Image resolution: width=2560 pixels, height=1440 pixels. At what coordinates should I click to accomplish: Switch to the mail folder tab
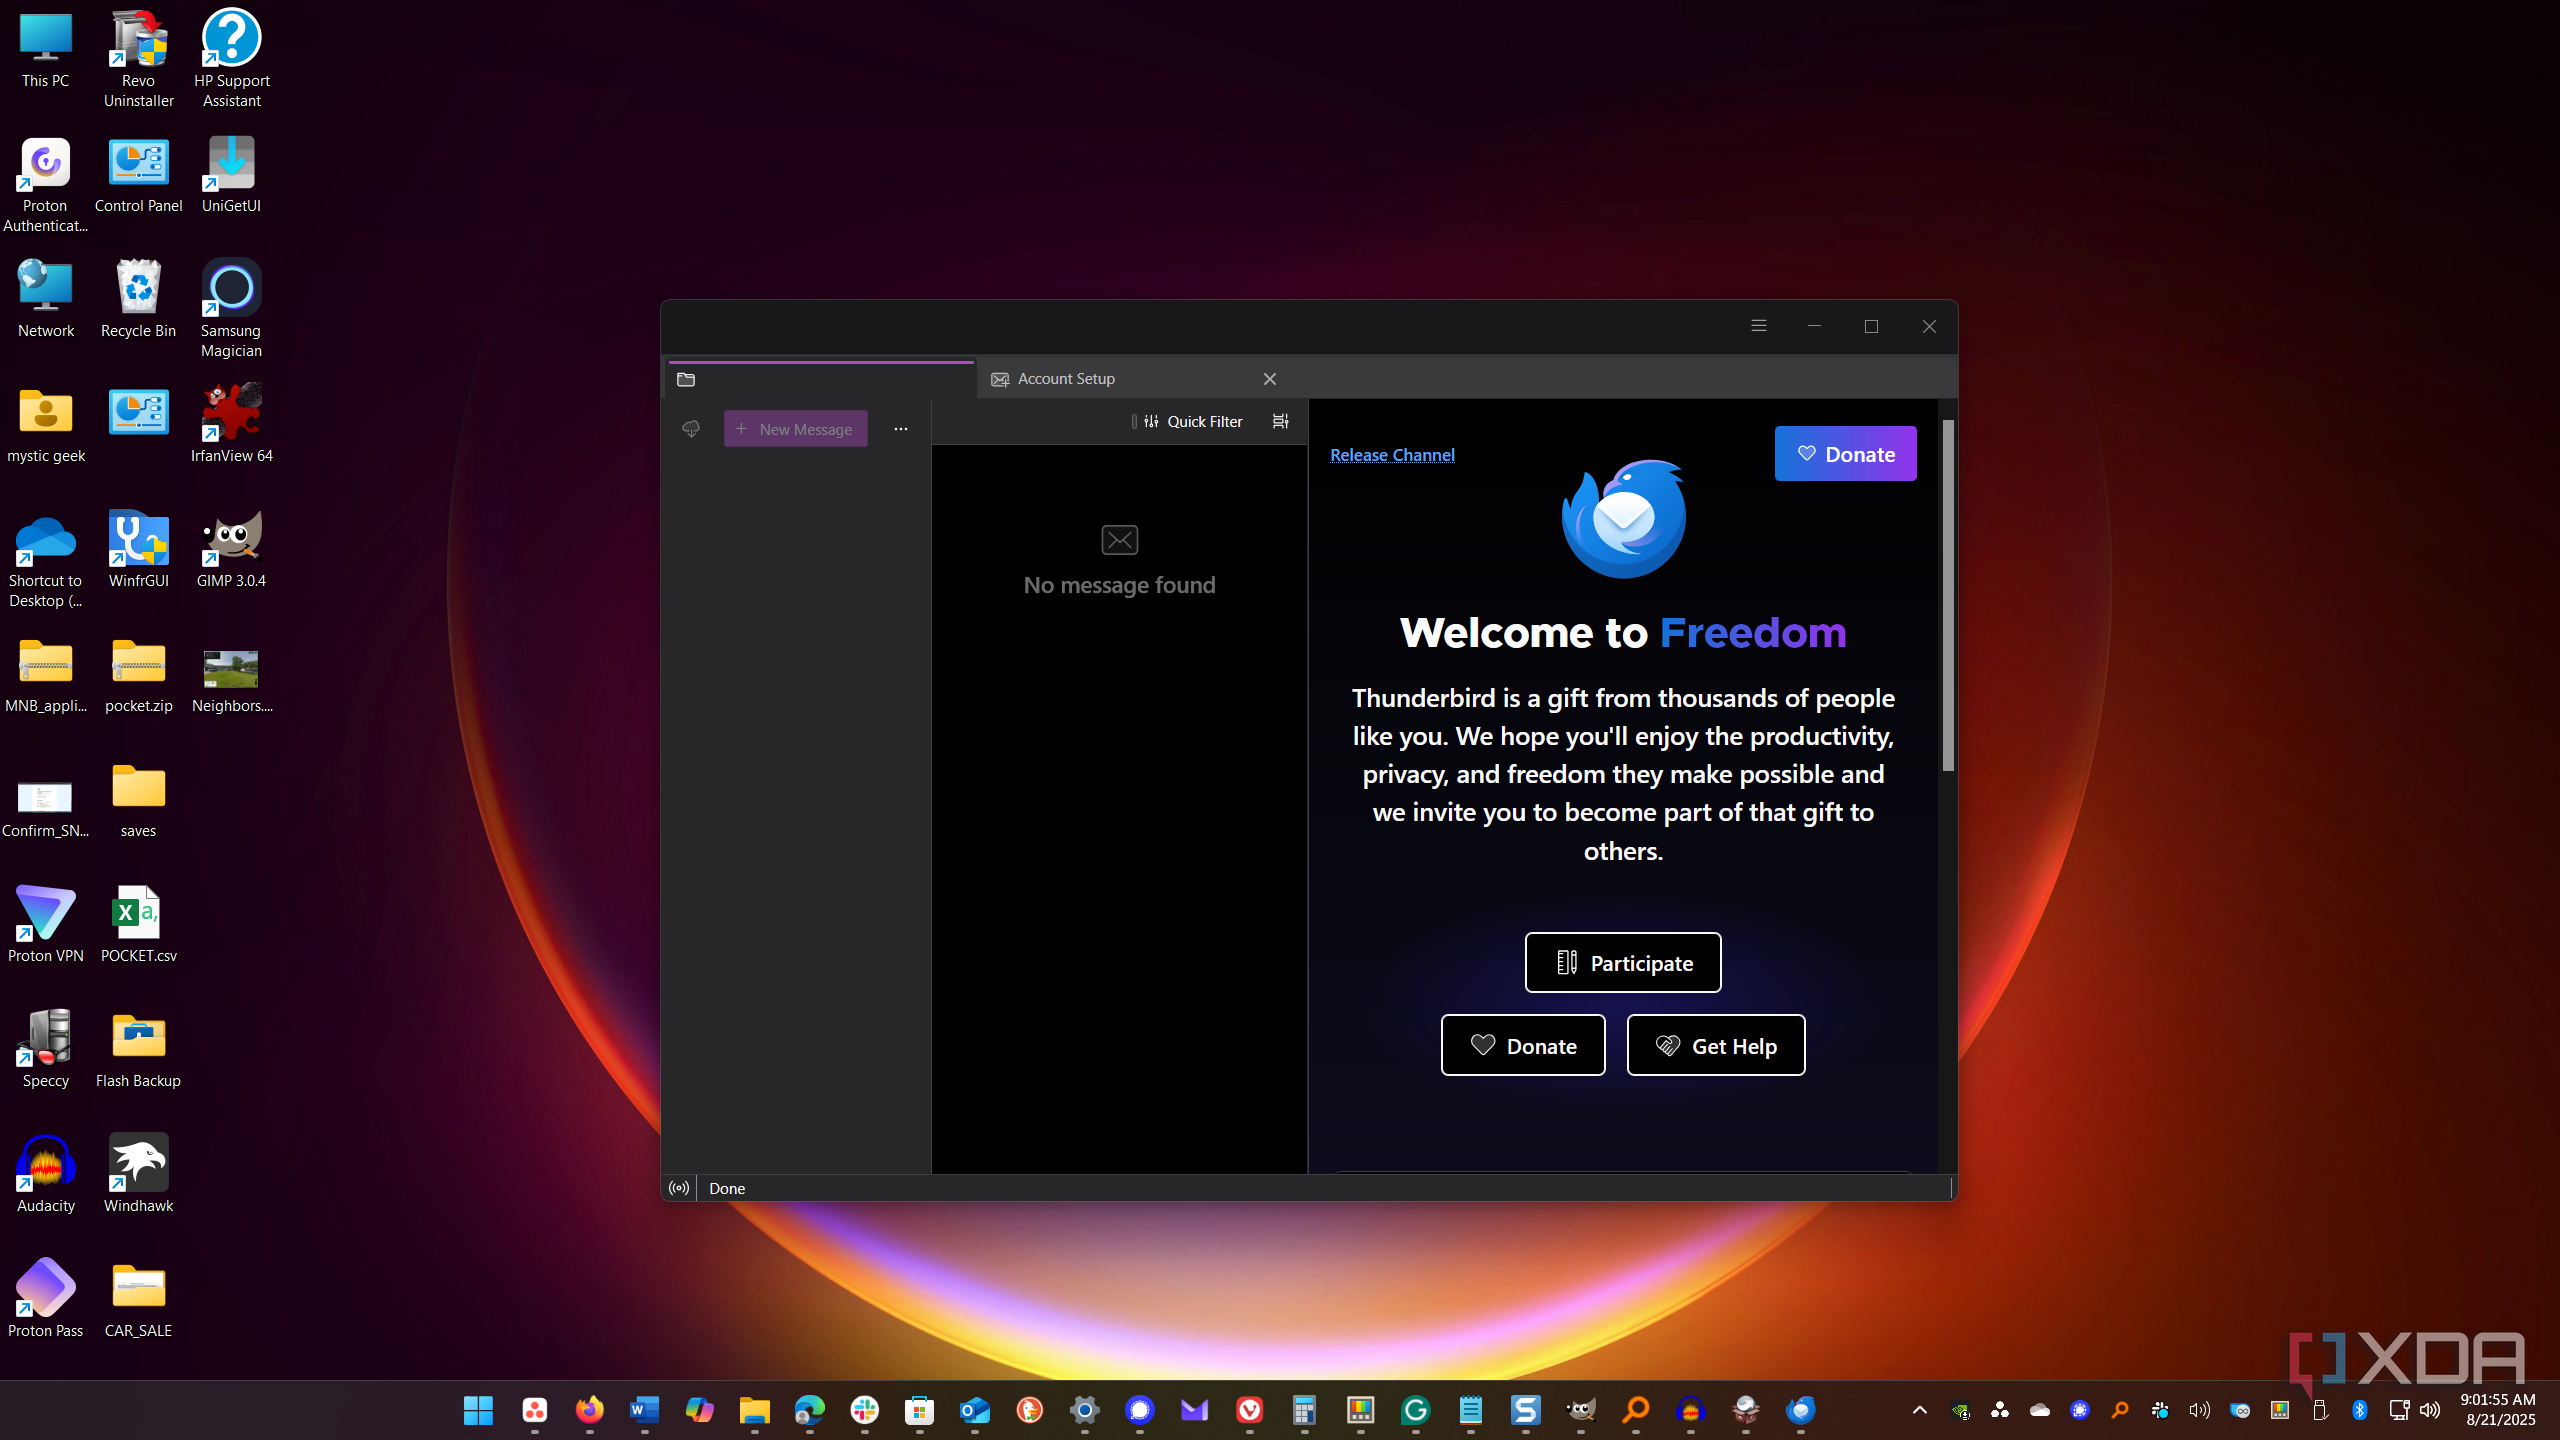(821, 379)
